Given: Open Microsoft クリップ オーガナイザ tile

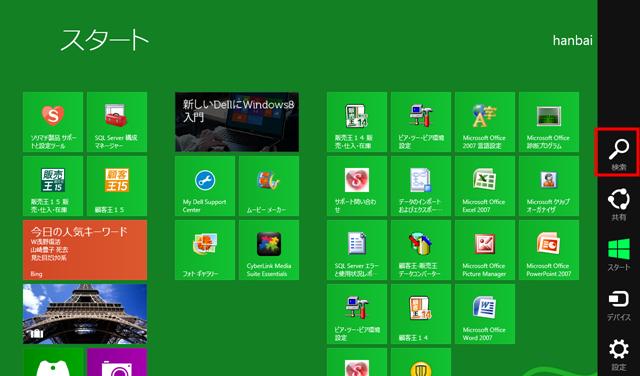Looking at the screenshot, I should [x=549, y=186].
